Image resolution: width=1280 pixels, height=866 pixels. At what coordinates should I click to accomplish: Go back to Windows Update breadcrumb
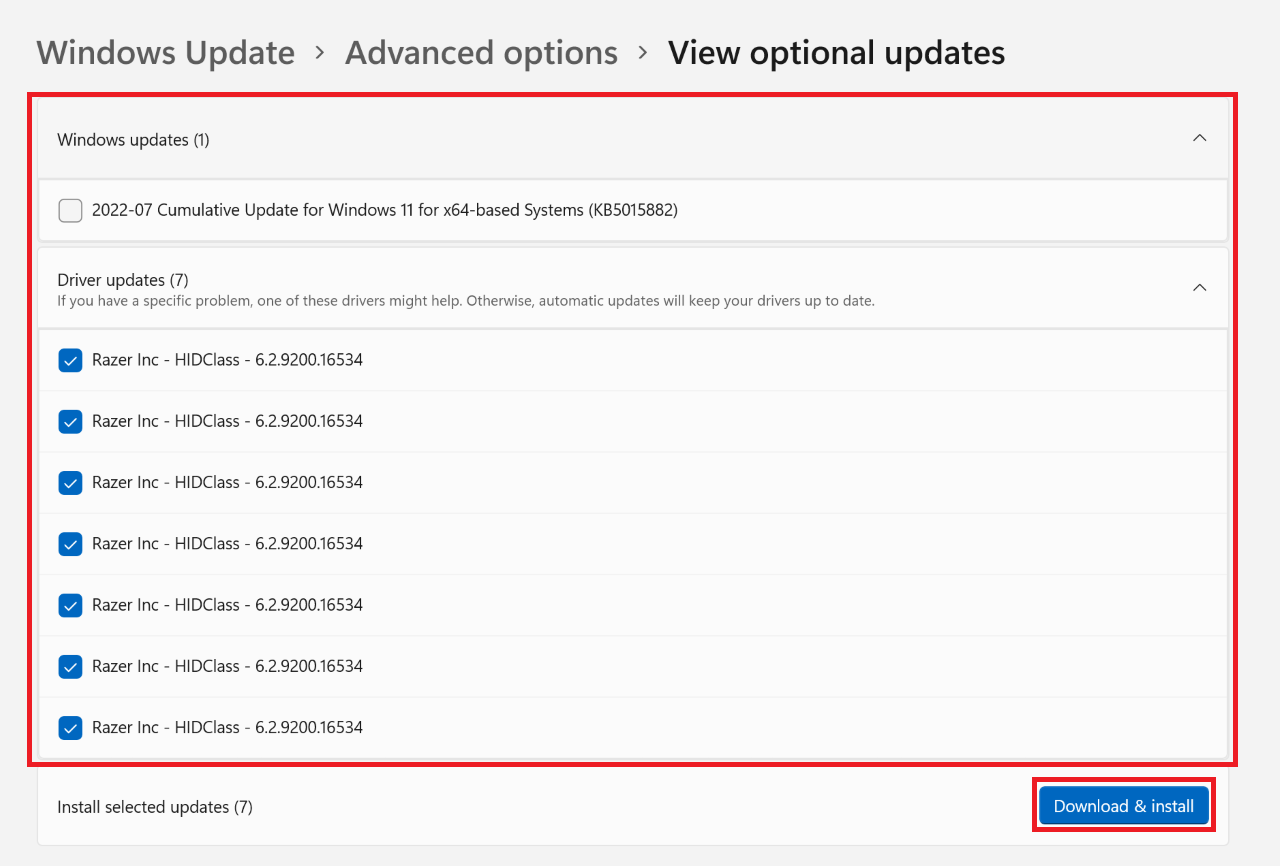click(166, 52)
